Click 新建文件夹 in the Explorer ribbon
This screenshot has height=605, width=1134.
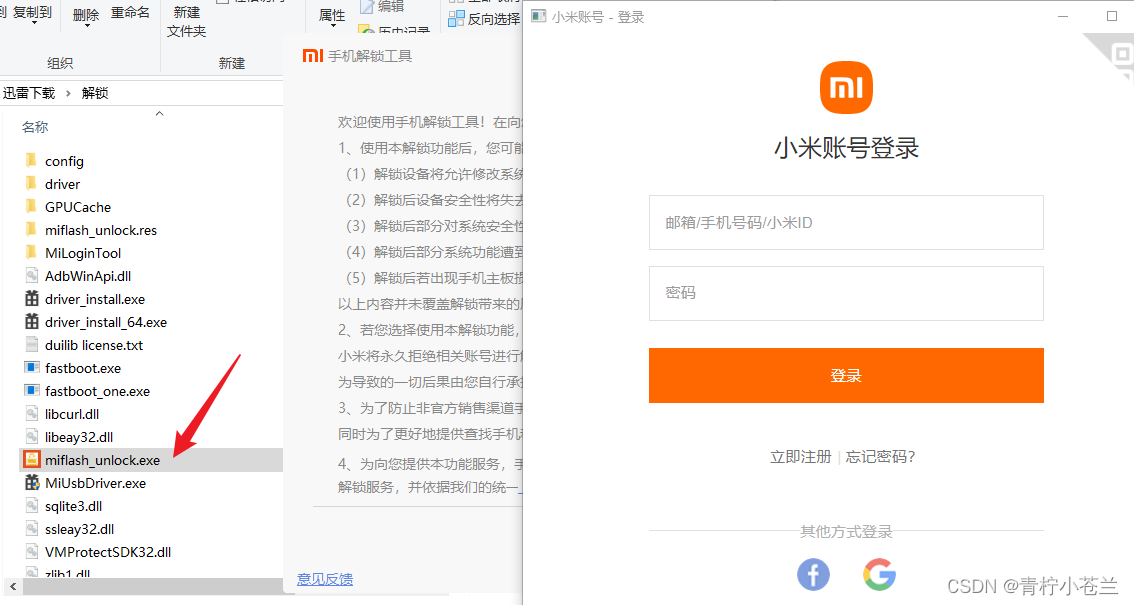pos(187,22)
